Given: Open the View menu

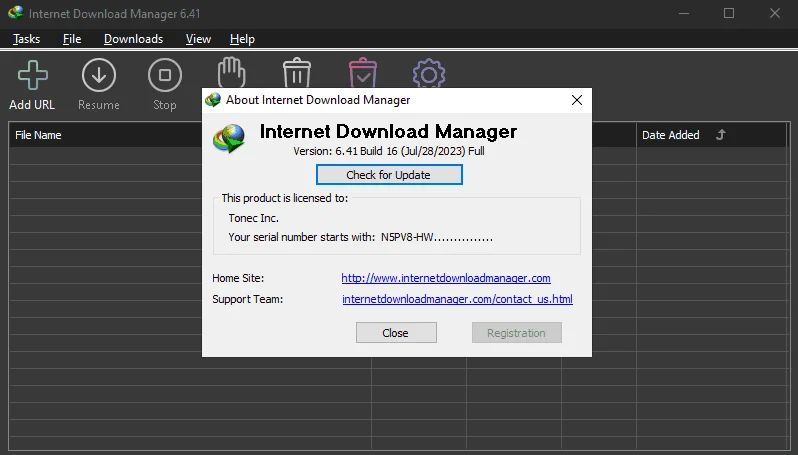Looking at the screenshot, I should 198,39.
